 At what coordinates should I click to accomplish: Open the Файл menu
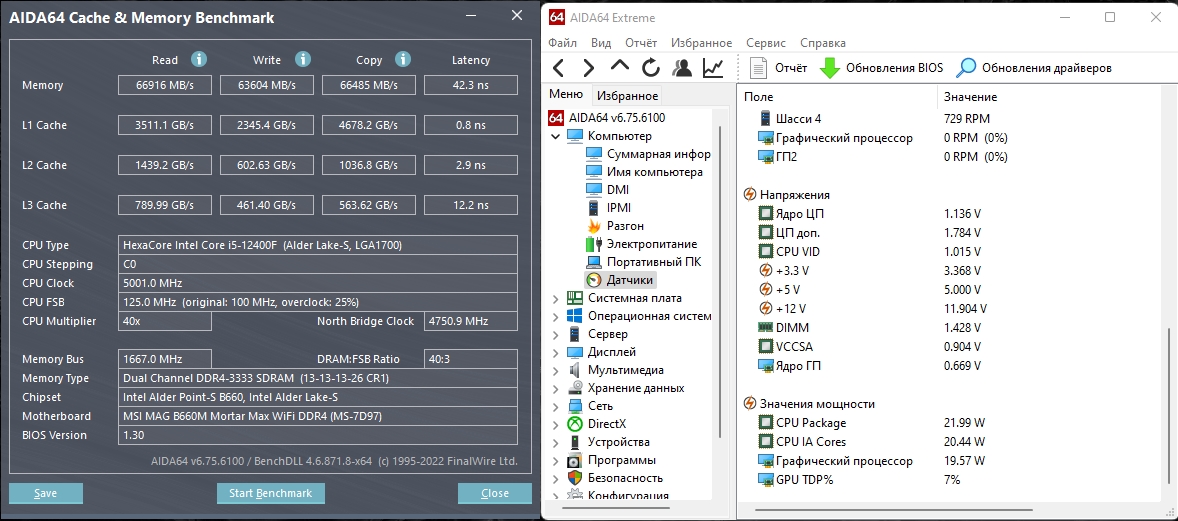563,43
